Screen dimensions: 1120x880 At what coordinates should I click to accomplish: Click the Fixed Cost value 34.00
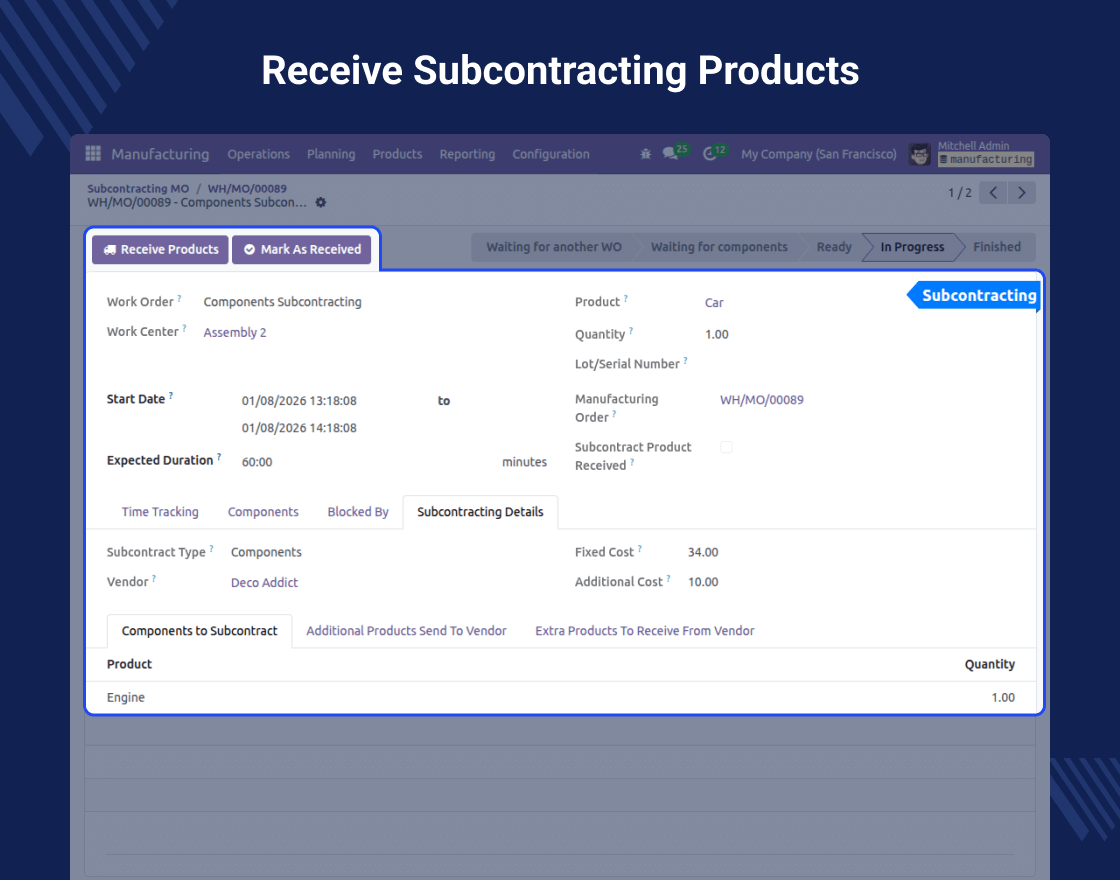[703, 552]
